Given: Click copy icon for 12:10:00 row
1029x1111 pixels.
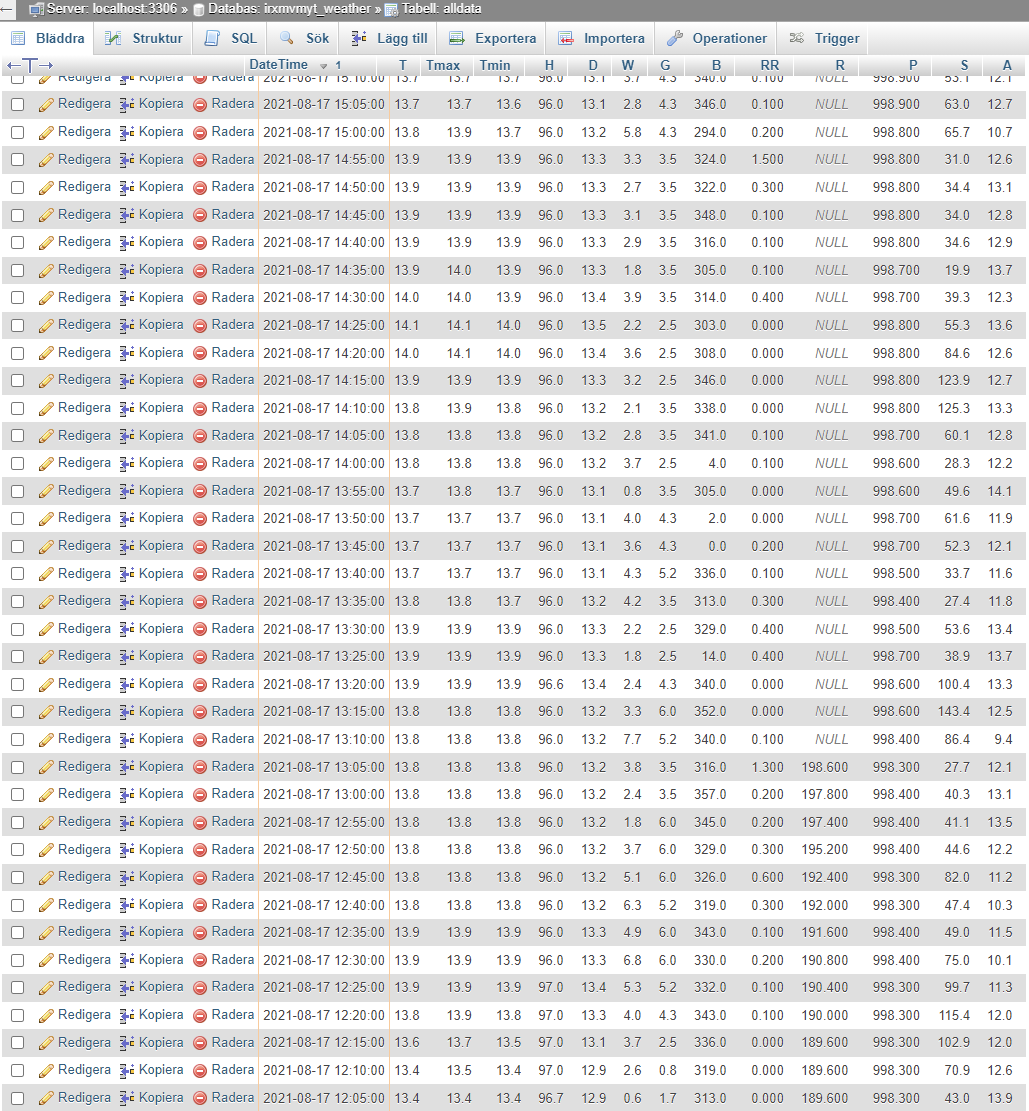Looking at the screenshot, I should point(127,1071).
